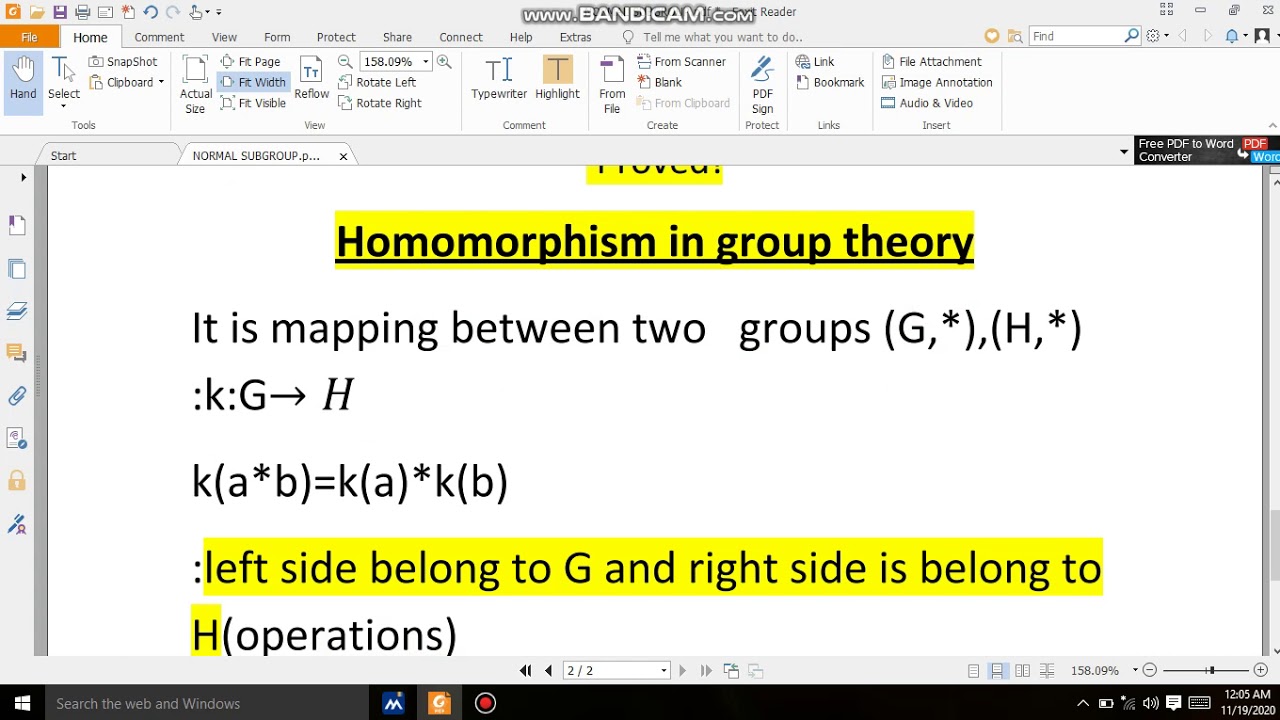Open the Attachments paperclip panel

[17, 396]
